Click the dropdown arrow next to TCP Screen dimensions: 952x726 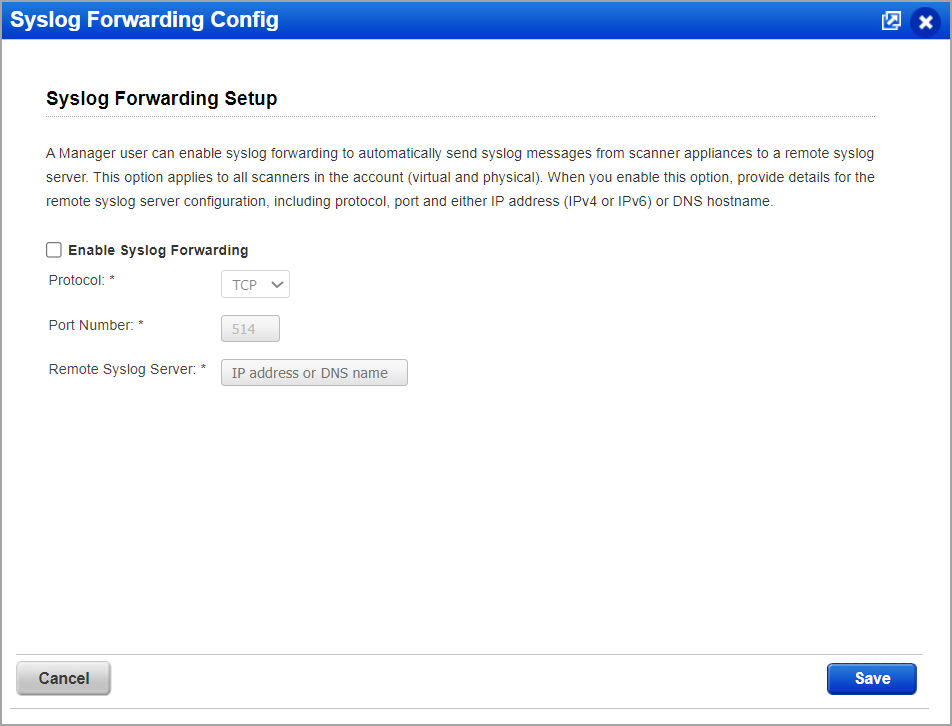pyautogui.click(x=278, y=284)
